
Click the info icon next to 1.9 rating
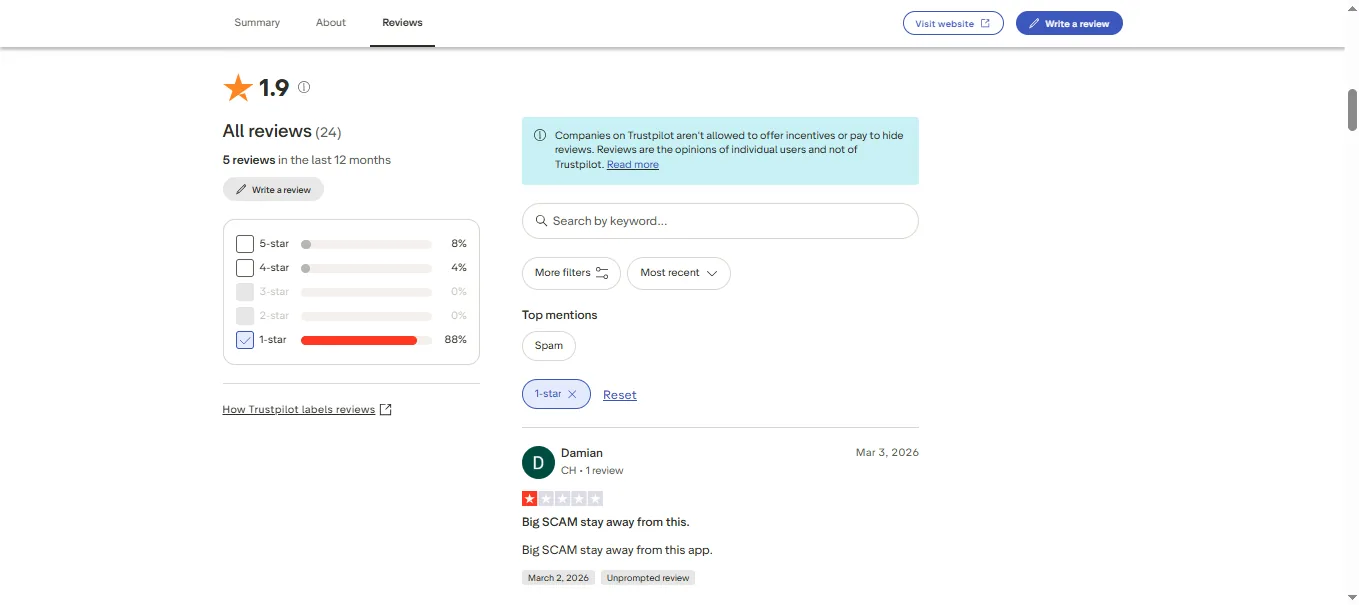(304, 87)
